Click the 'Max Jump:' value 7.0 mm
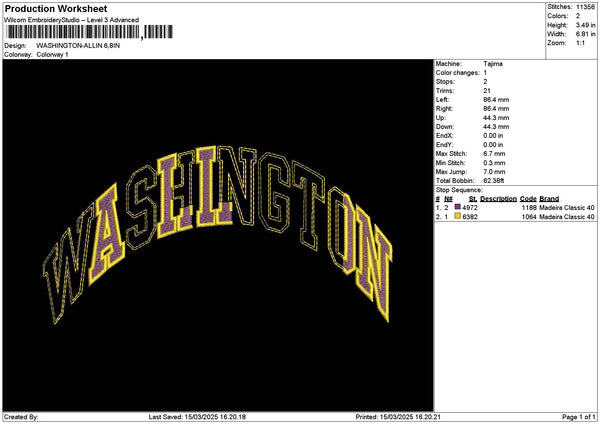Screen dimensions: 600x424 tap(494, 172)
